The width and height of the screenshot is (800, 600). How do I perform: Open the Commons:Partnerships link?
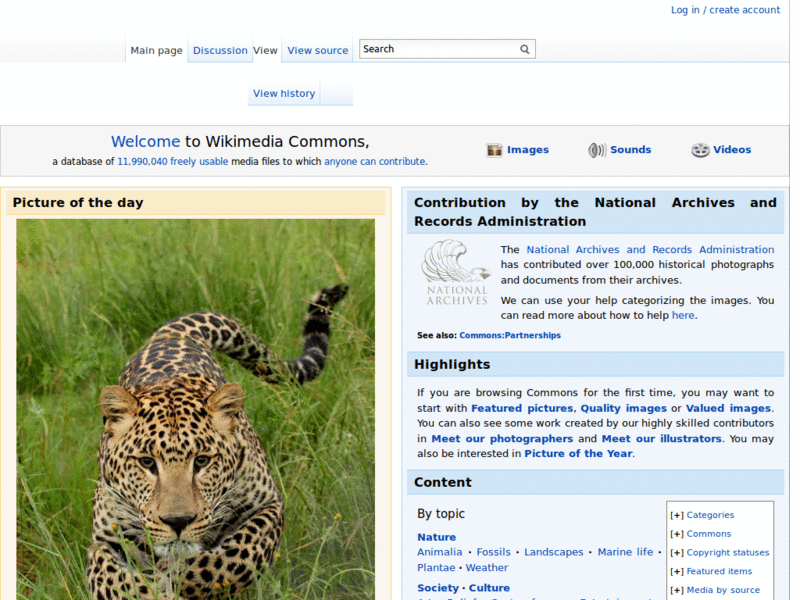pyautogui.click(x=510, y=335)
